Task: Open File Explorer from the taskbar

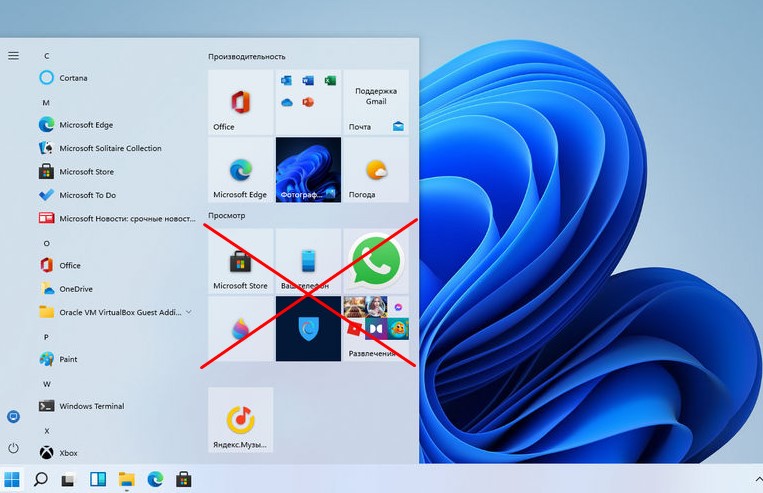Action: pos(126,479)
